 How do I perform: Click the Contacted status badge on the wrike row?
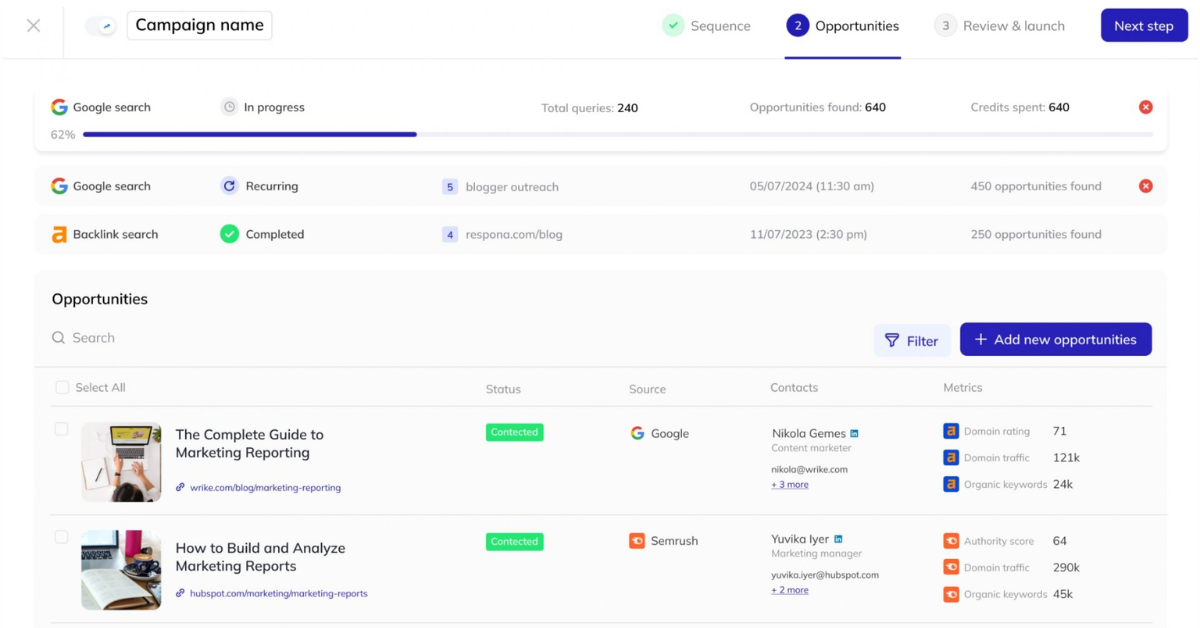514,432
